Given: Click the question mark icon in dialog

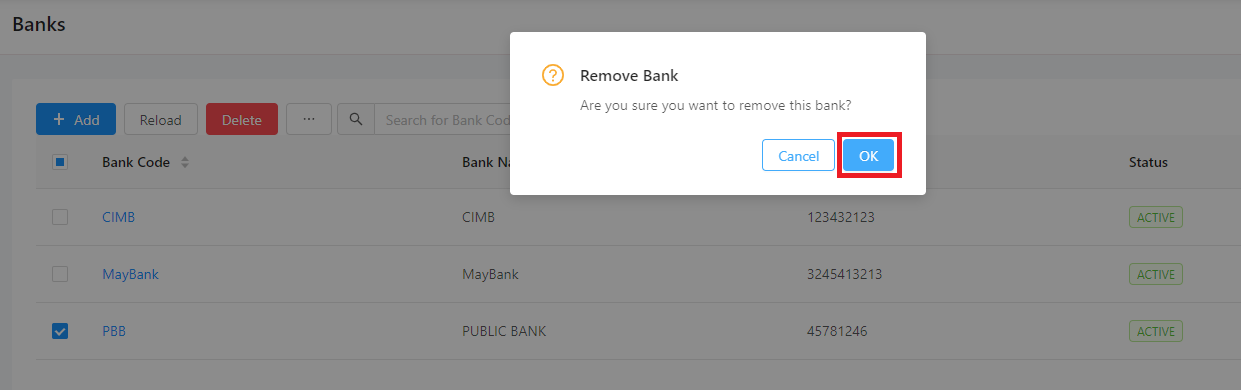Looking at the screenshot, I should click(x=552, y=75).
